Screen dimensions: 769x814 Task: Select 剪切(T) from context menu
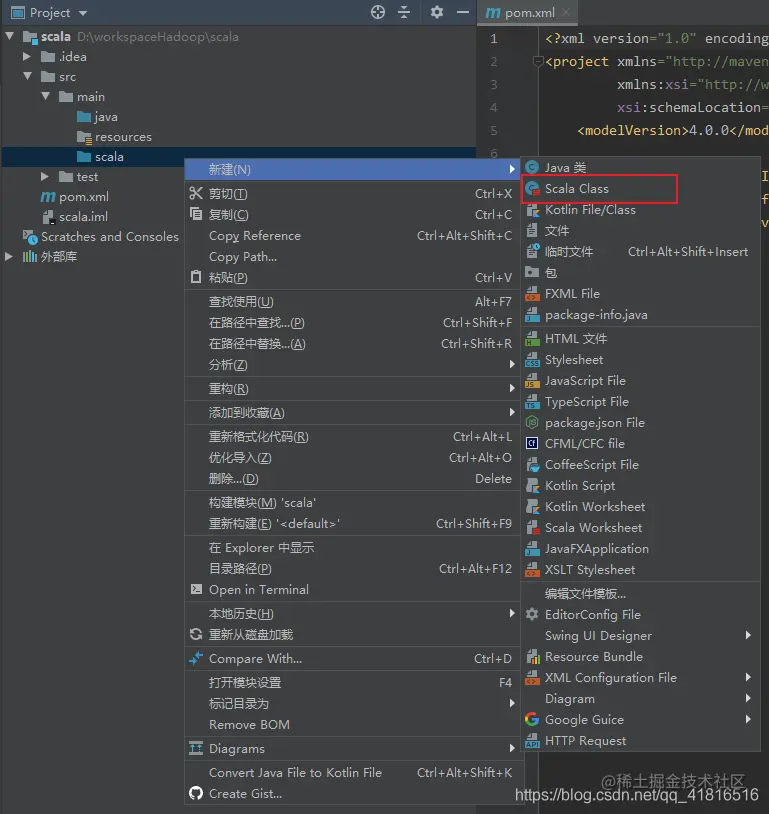click(x=352, y=194)
